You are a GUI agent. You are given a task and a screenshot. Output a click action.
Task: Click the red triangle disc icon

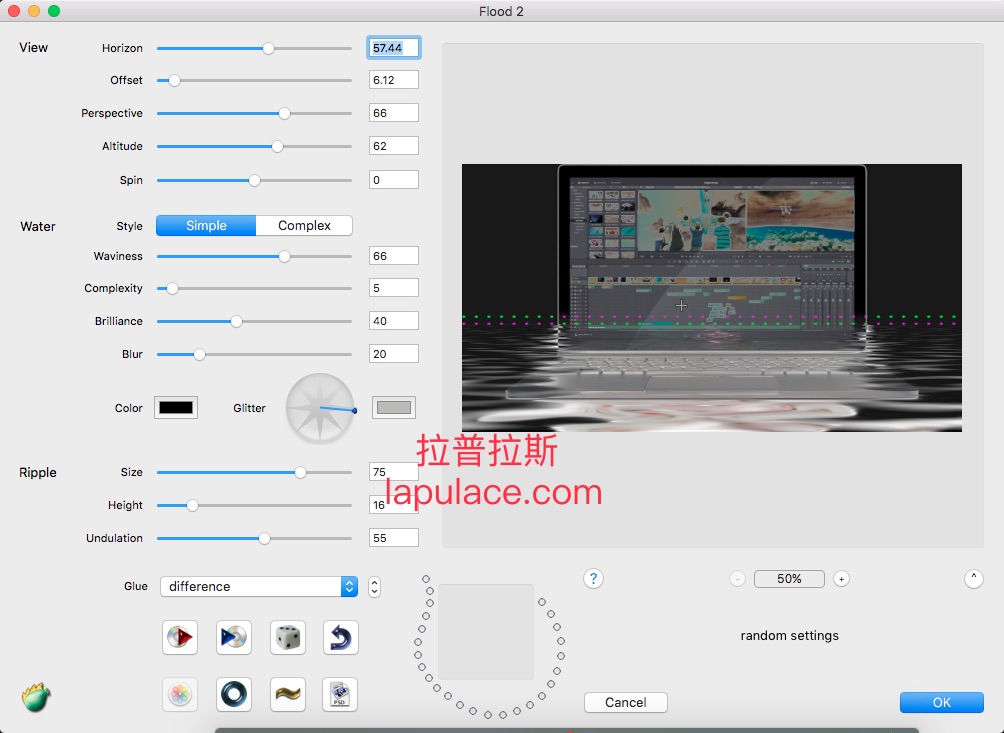(x=180, y=637)
